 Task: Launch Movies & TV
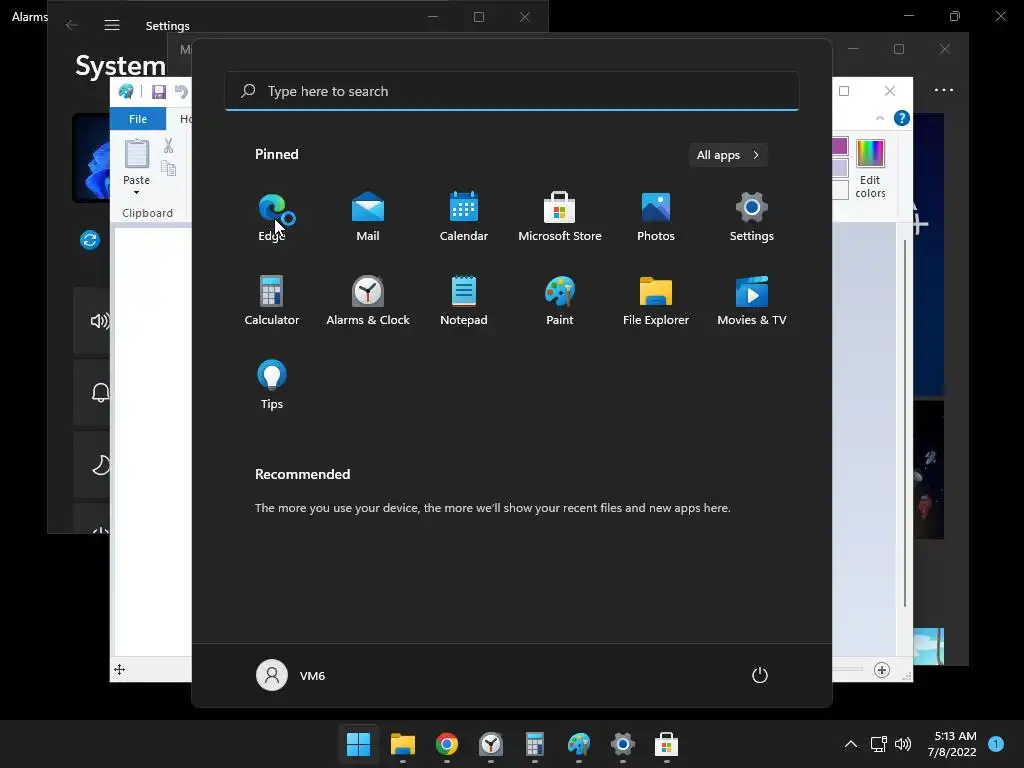coord(752,301)
